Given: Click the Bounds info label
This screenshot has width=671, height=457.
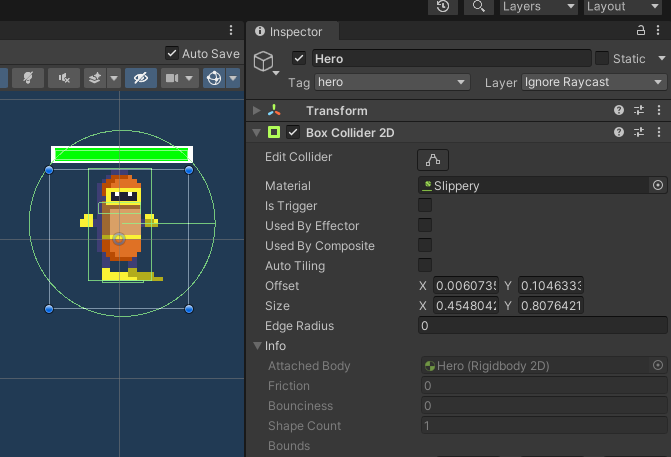Looking at the screenshot, I should [289, 446].
